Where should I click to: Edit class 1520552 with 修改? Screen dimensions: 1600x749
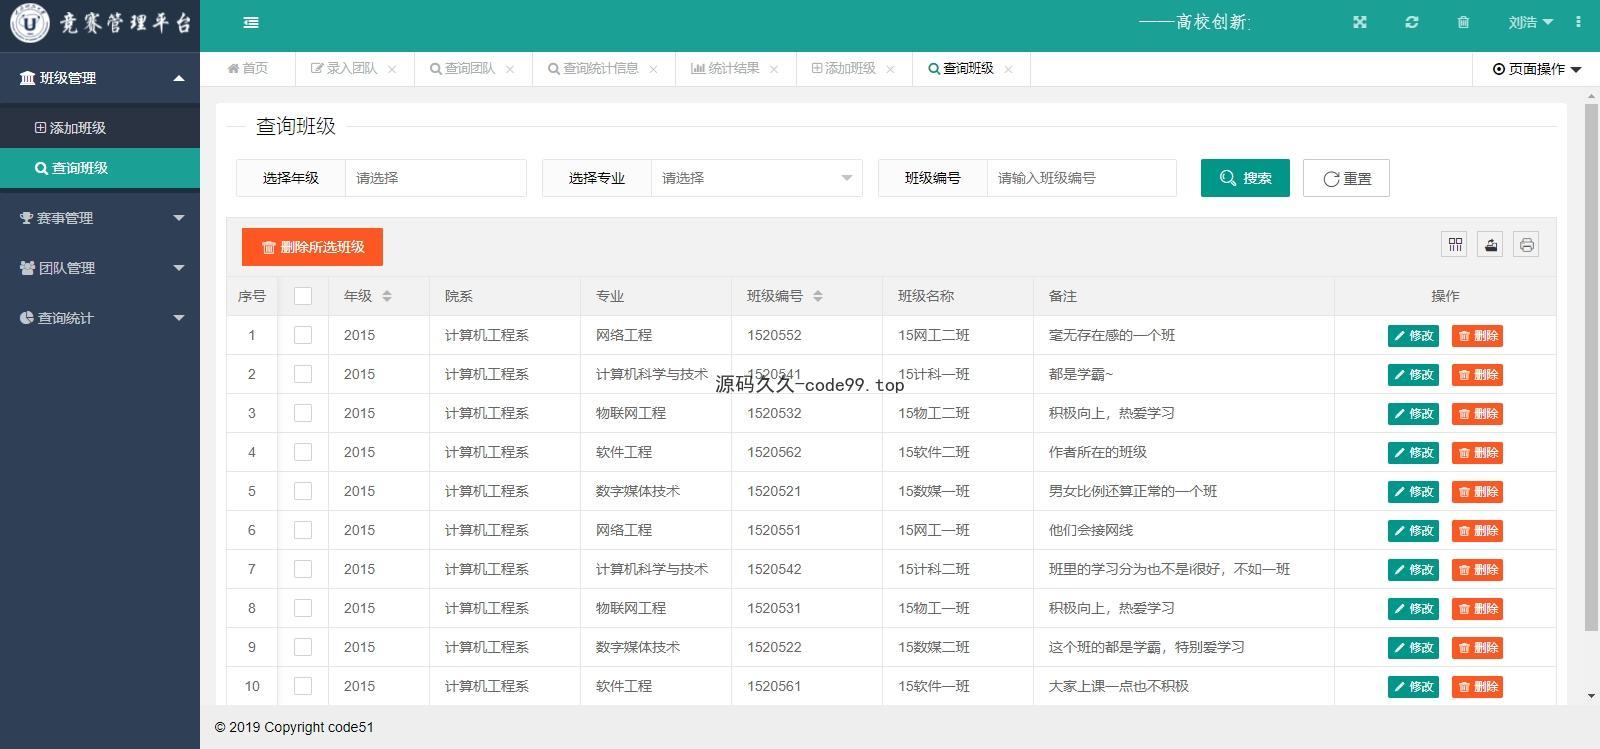1413,336
